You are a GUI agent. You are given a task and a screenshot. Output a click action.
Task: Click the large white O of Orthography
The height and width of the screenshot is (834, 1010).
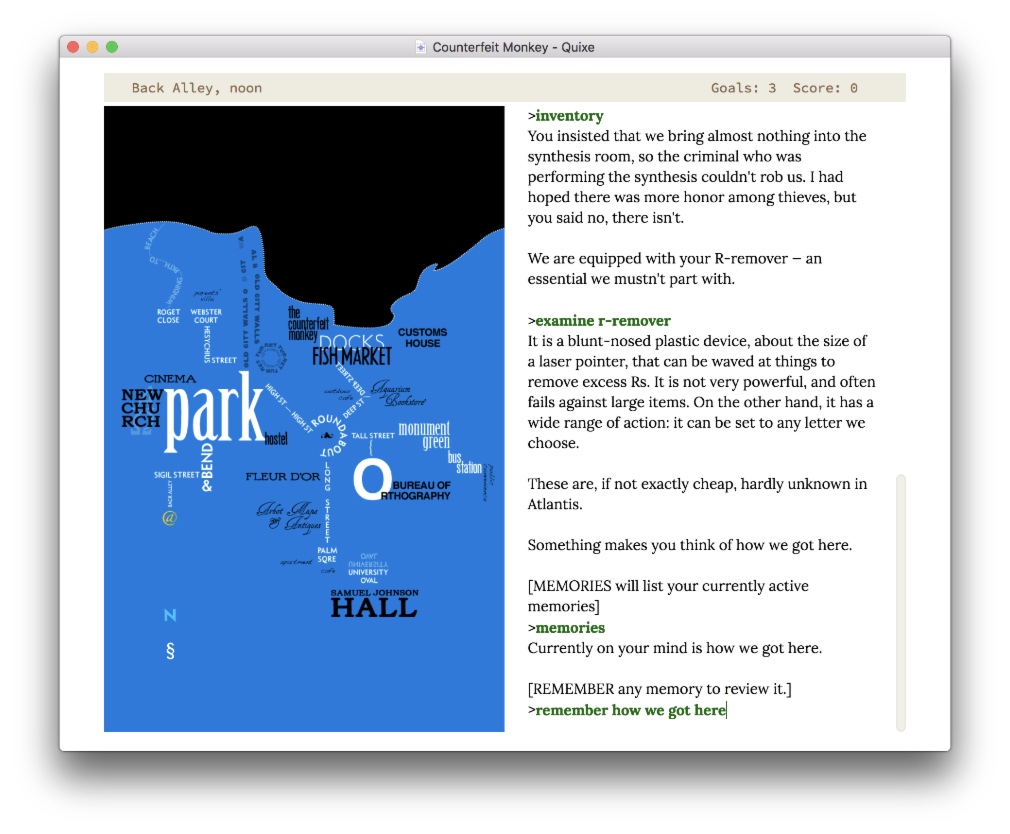coord(370,480)
